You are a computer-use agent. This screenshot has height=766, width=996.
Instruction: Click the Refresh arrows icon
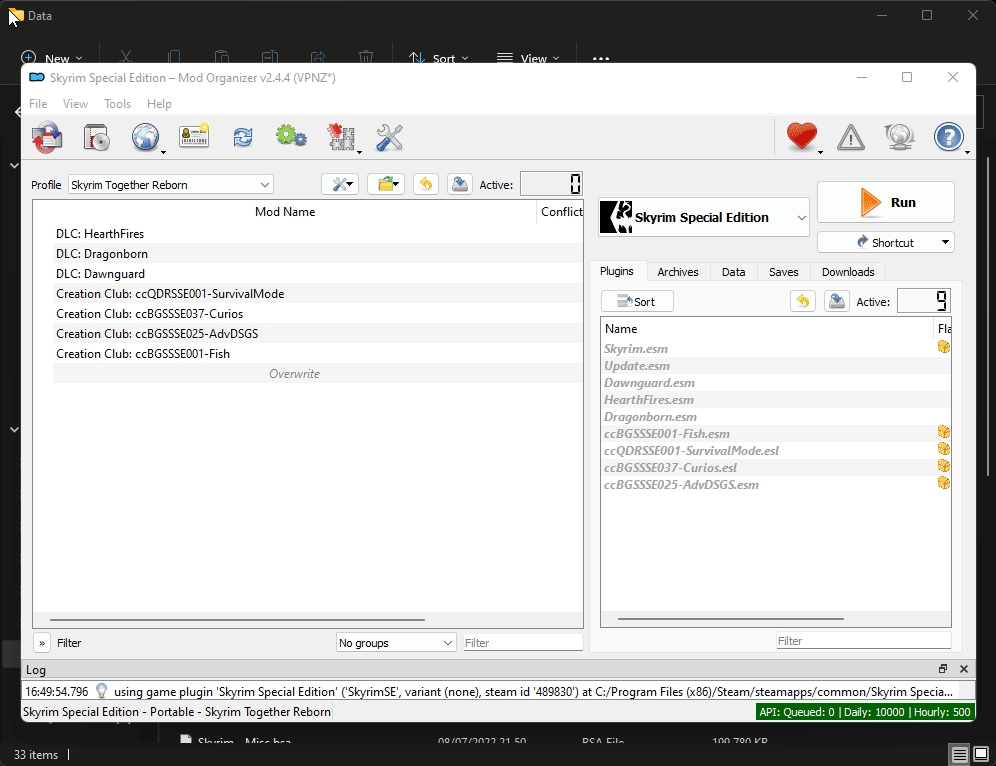tap(243, 137)
